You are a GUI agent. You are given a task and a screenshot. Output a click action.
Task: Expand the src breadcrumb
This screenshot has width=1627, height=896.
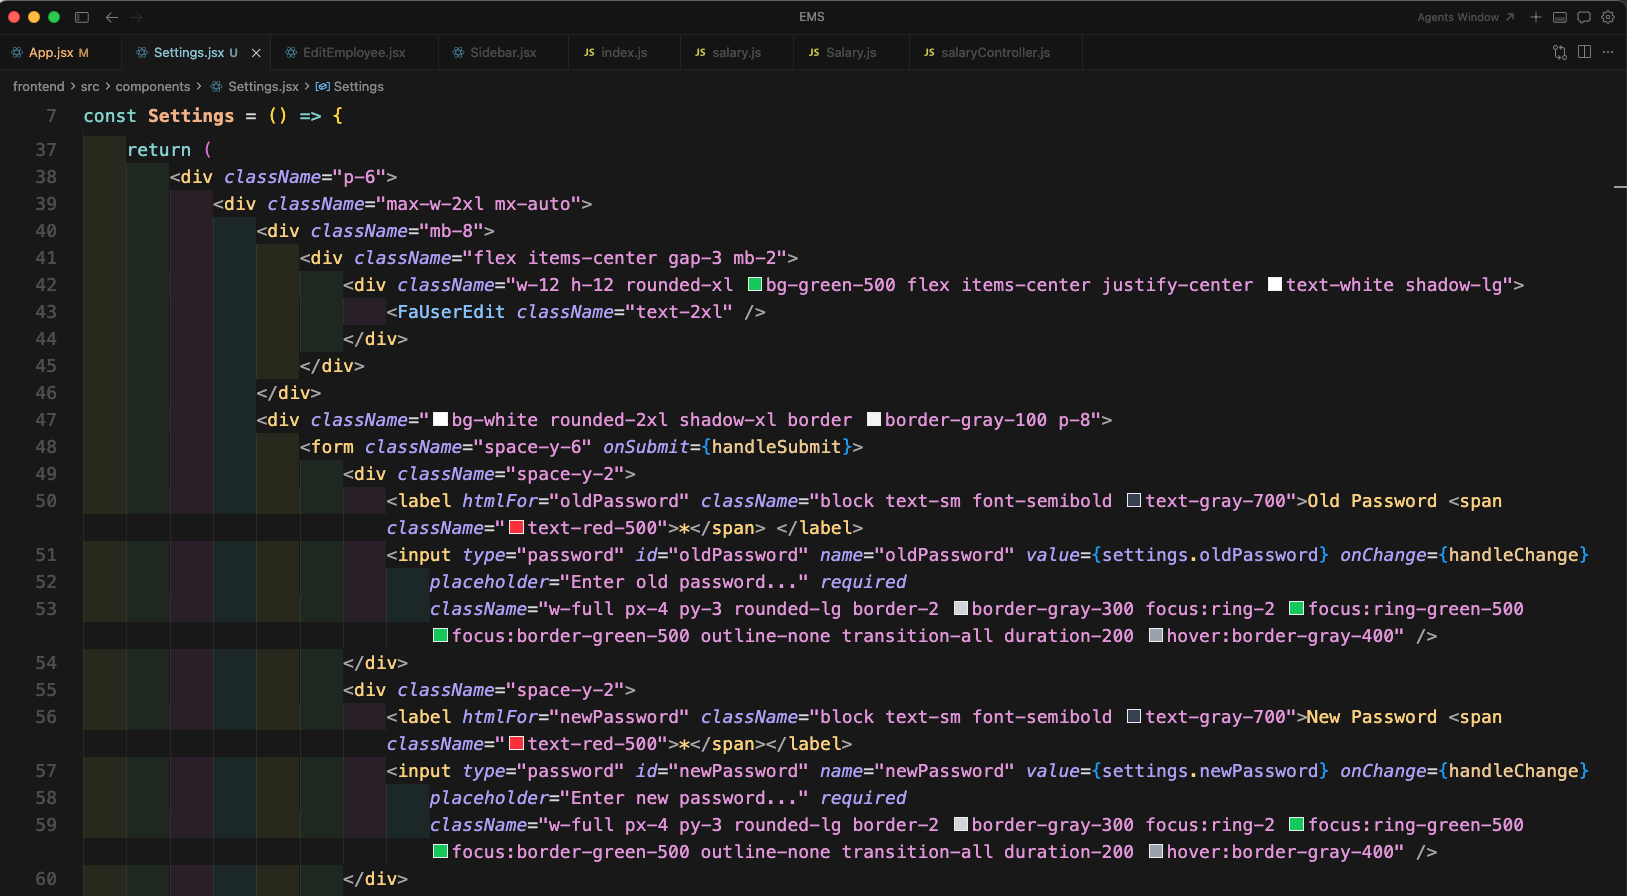pyautogui.click(x=90, y=87)
